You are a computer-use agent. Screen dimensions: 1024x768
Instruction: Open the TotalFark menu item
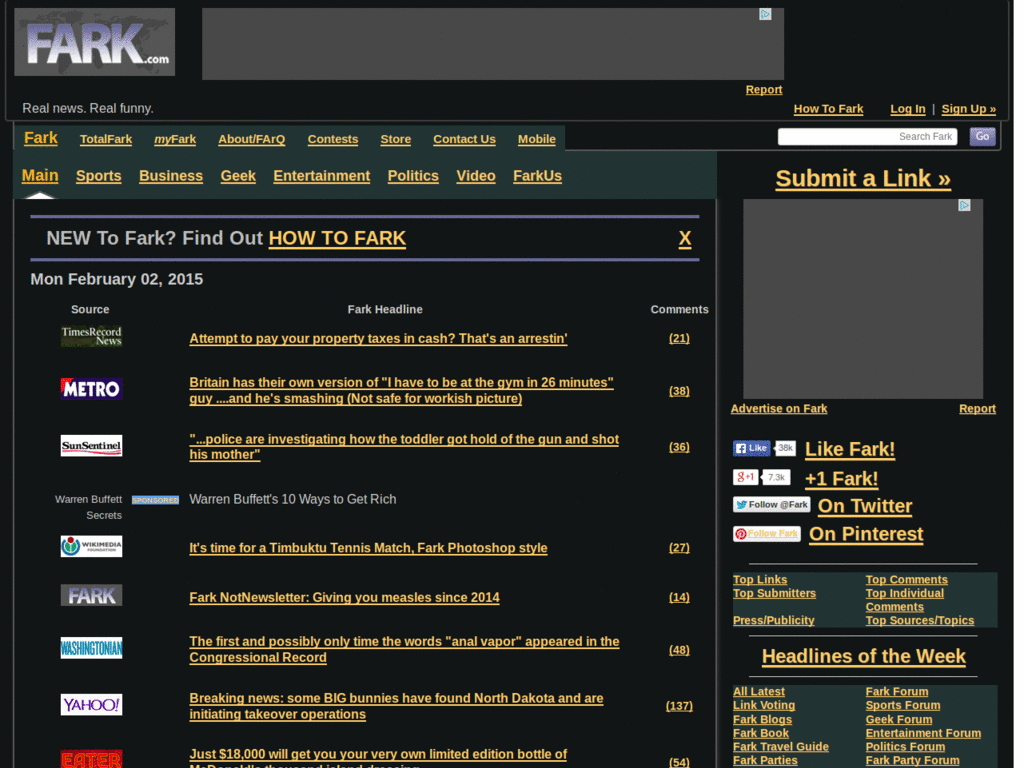click(106, 139)
